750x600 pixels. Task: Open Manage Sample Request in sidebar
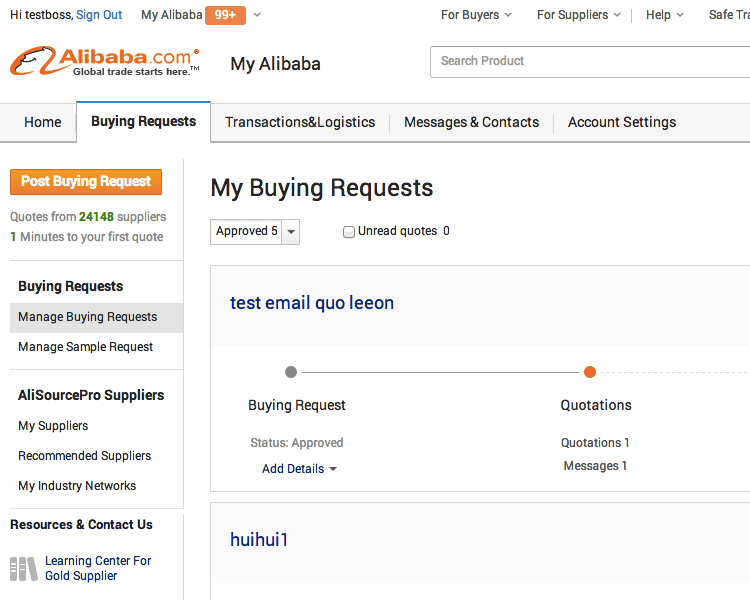tap(86, 347)
